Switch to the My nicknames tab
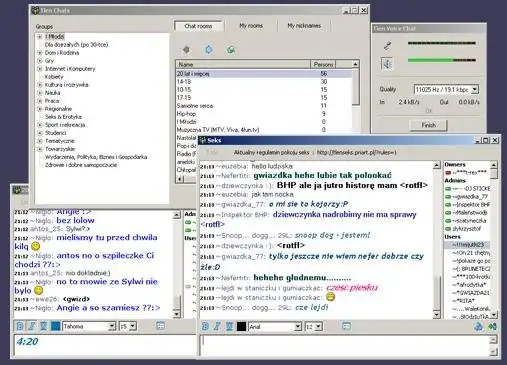 [x=304, y=26]
